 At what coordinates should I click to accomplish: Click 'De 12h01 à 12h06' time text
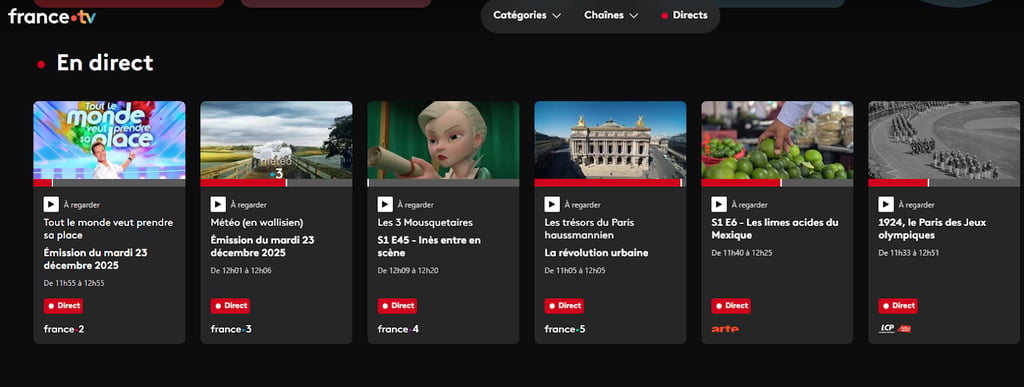(x=241, y=270)
